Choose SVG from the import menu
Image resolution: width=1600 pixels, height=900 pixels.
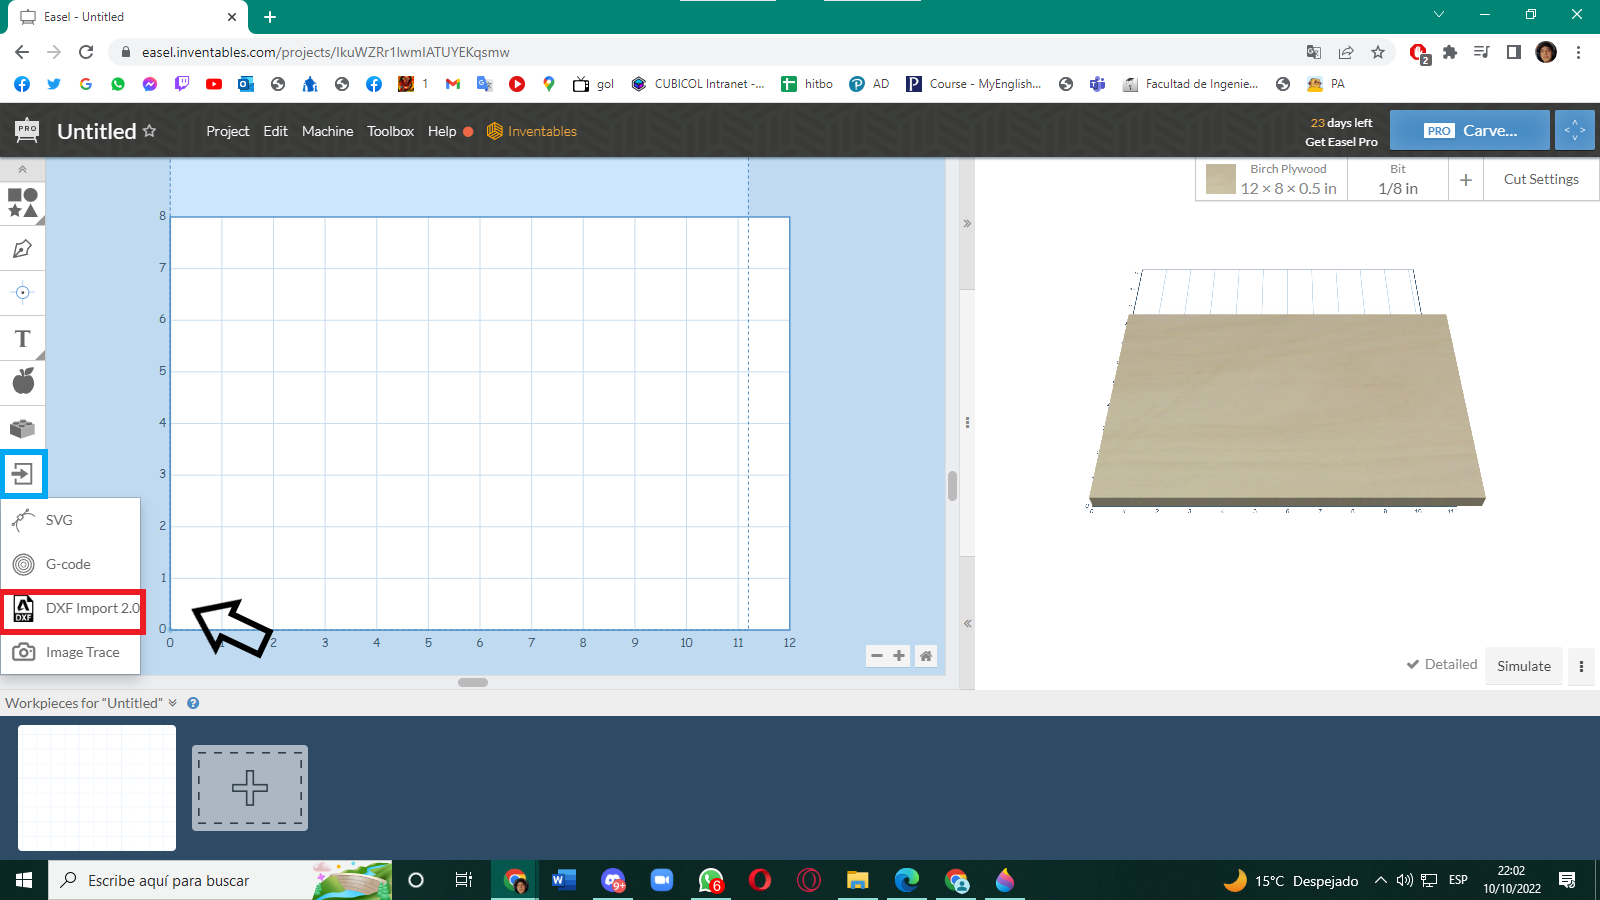click(x=70, y=520)
